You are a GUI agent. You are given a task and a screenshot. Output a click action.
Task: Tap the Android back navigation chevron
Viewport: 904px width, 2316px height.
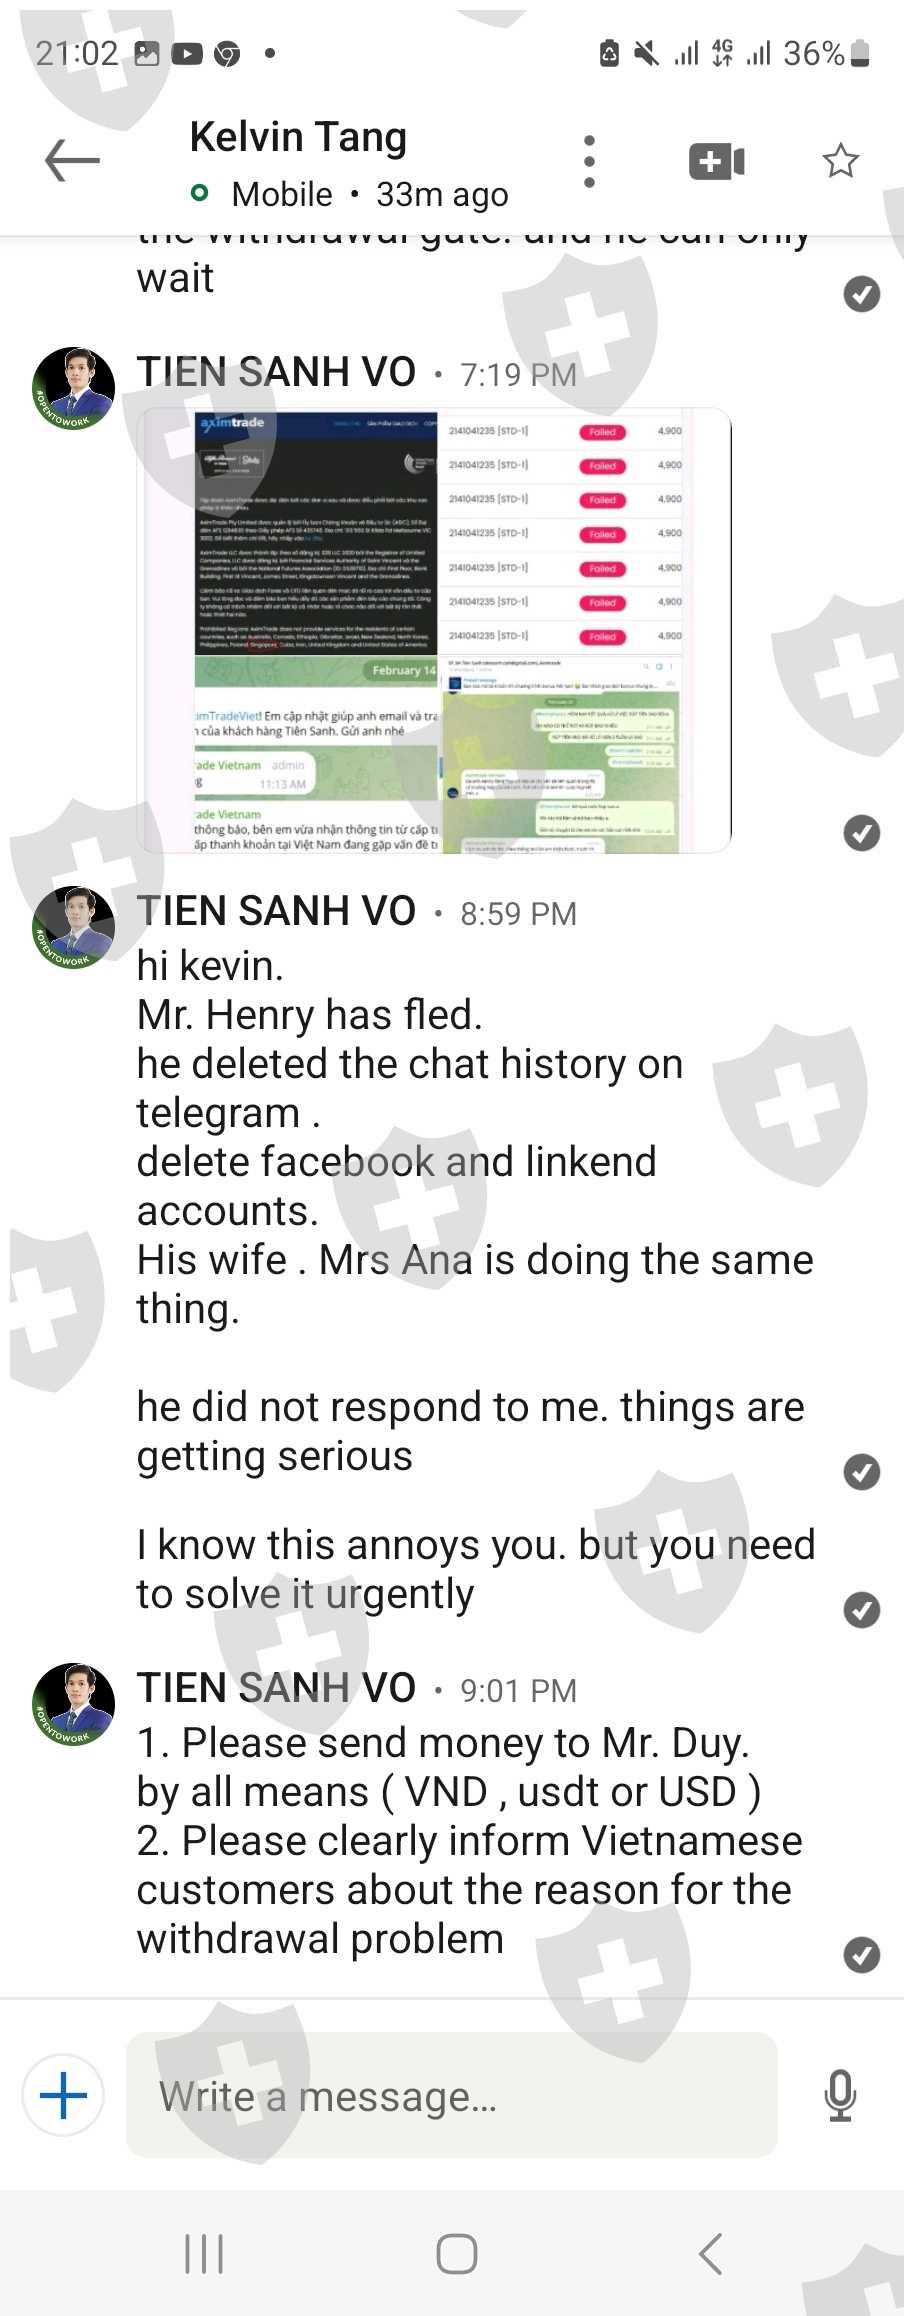click(x=710, y=2253)
